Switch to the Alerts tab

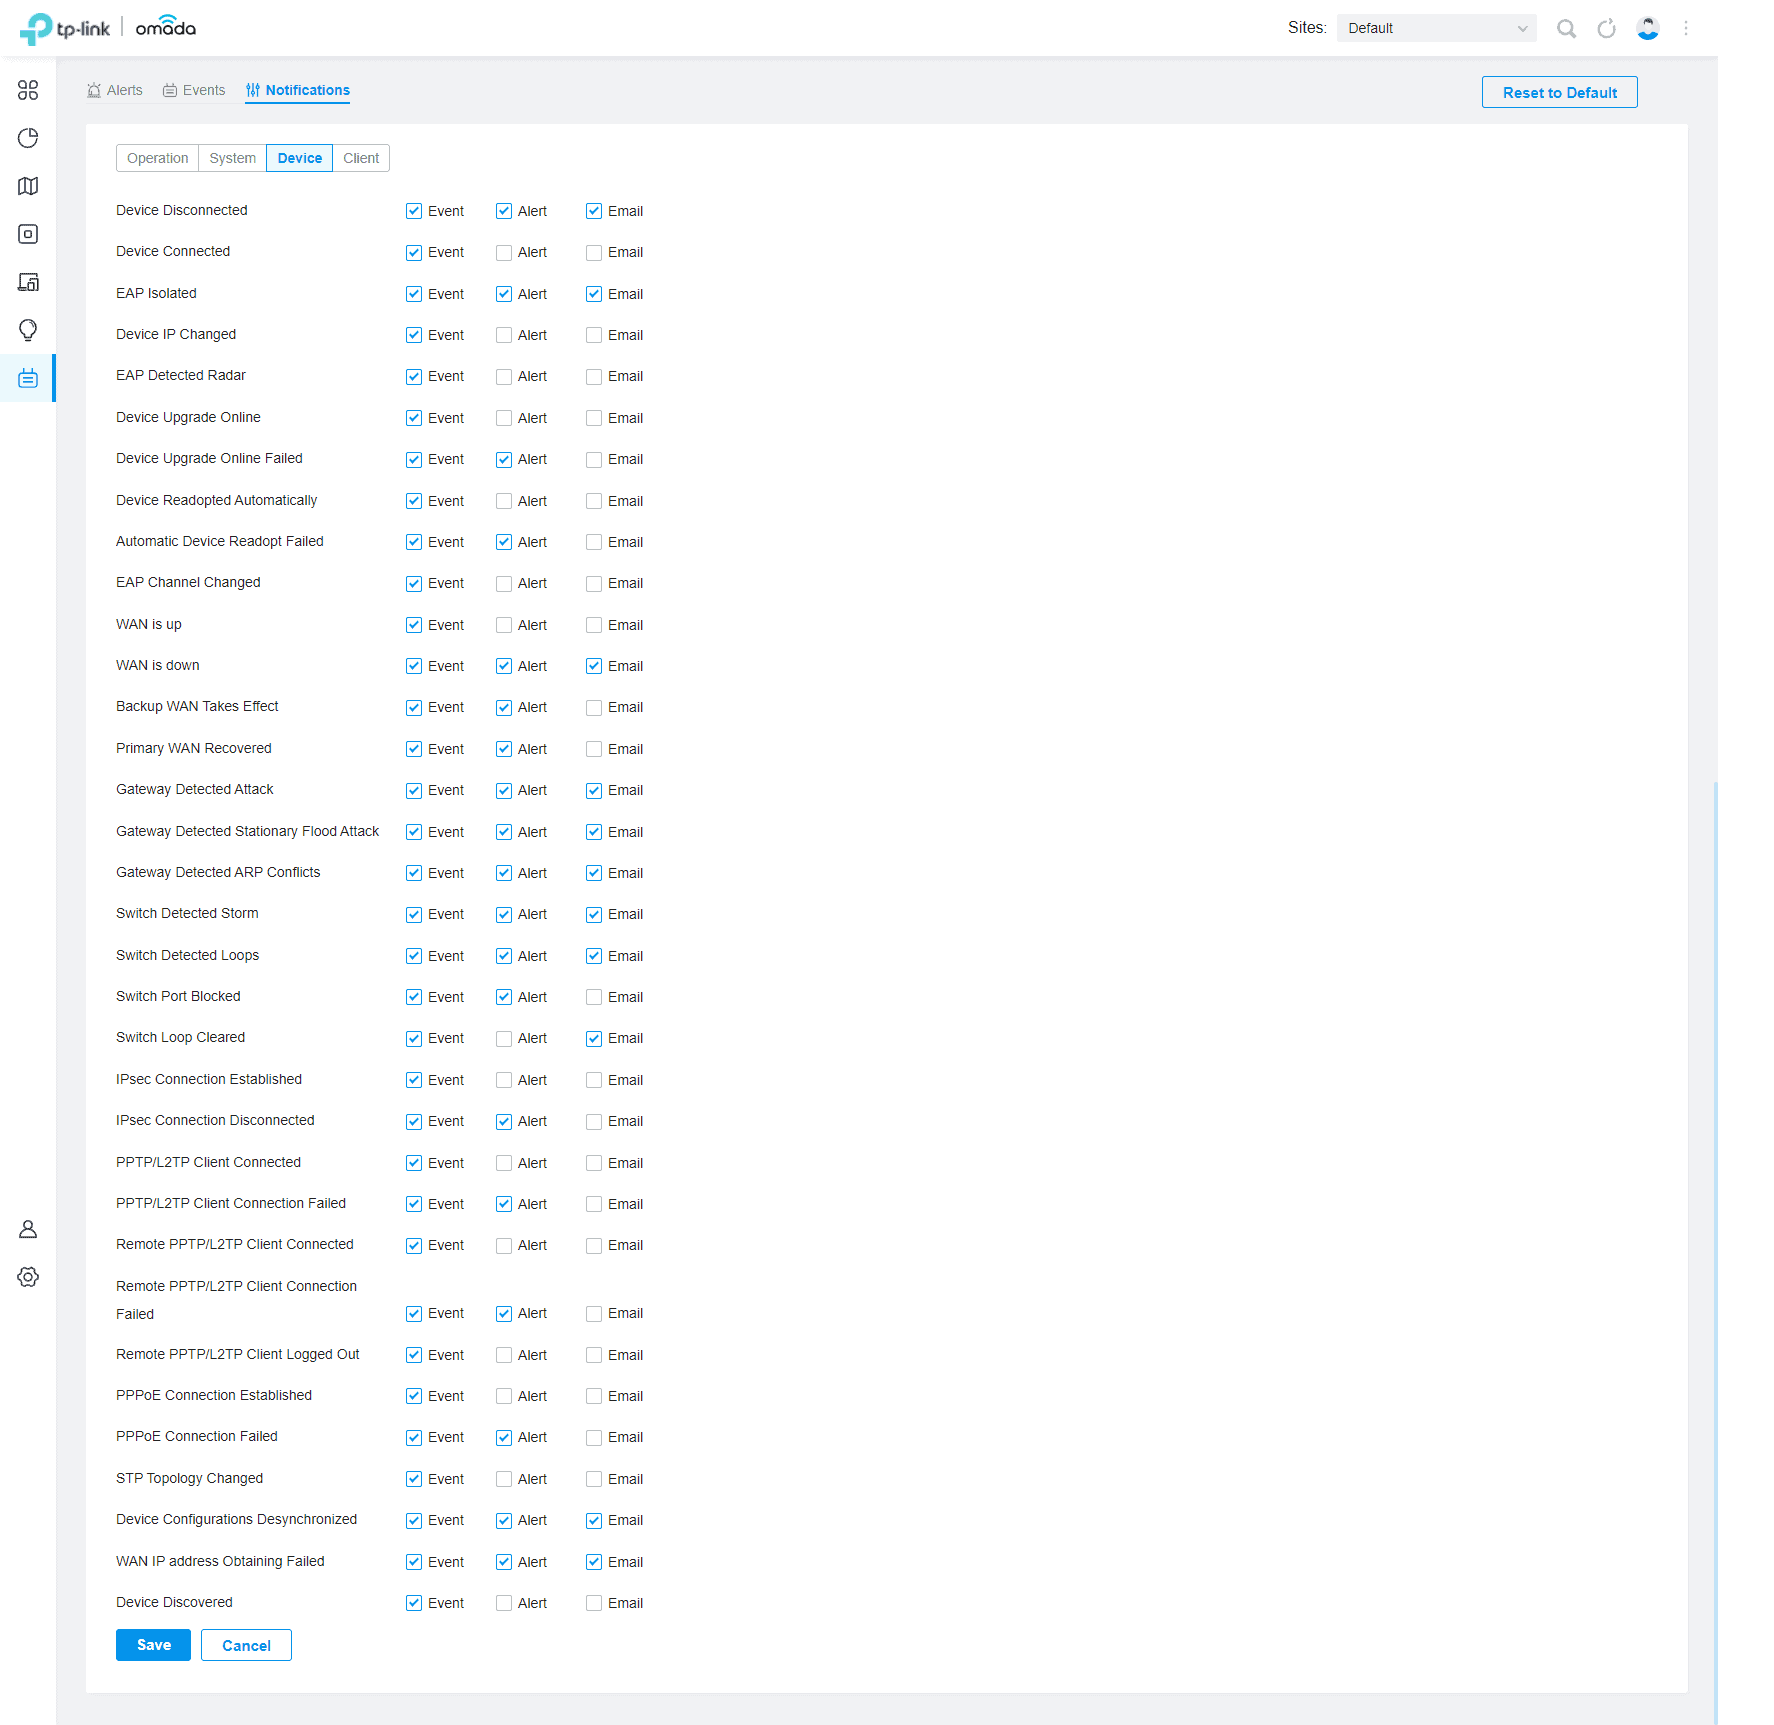pos(115,90)
